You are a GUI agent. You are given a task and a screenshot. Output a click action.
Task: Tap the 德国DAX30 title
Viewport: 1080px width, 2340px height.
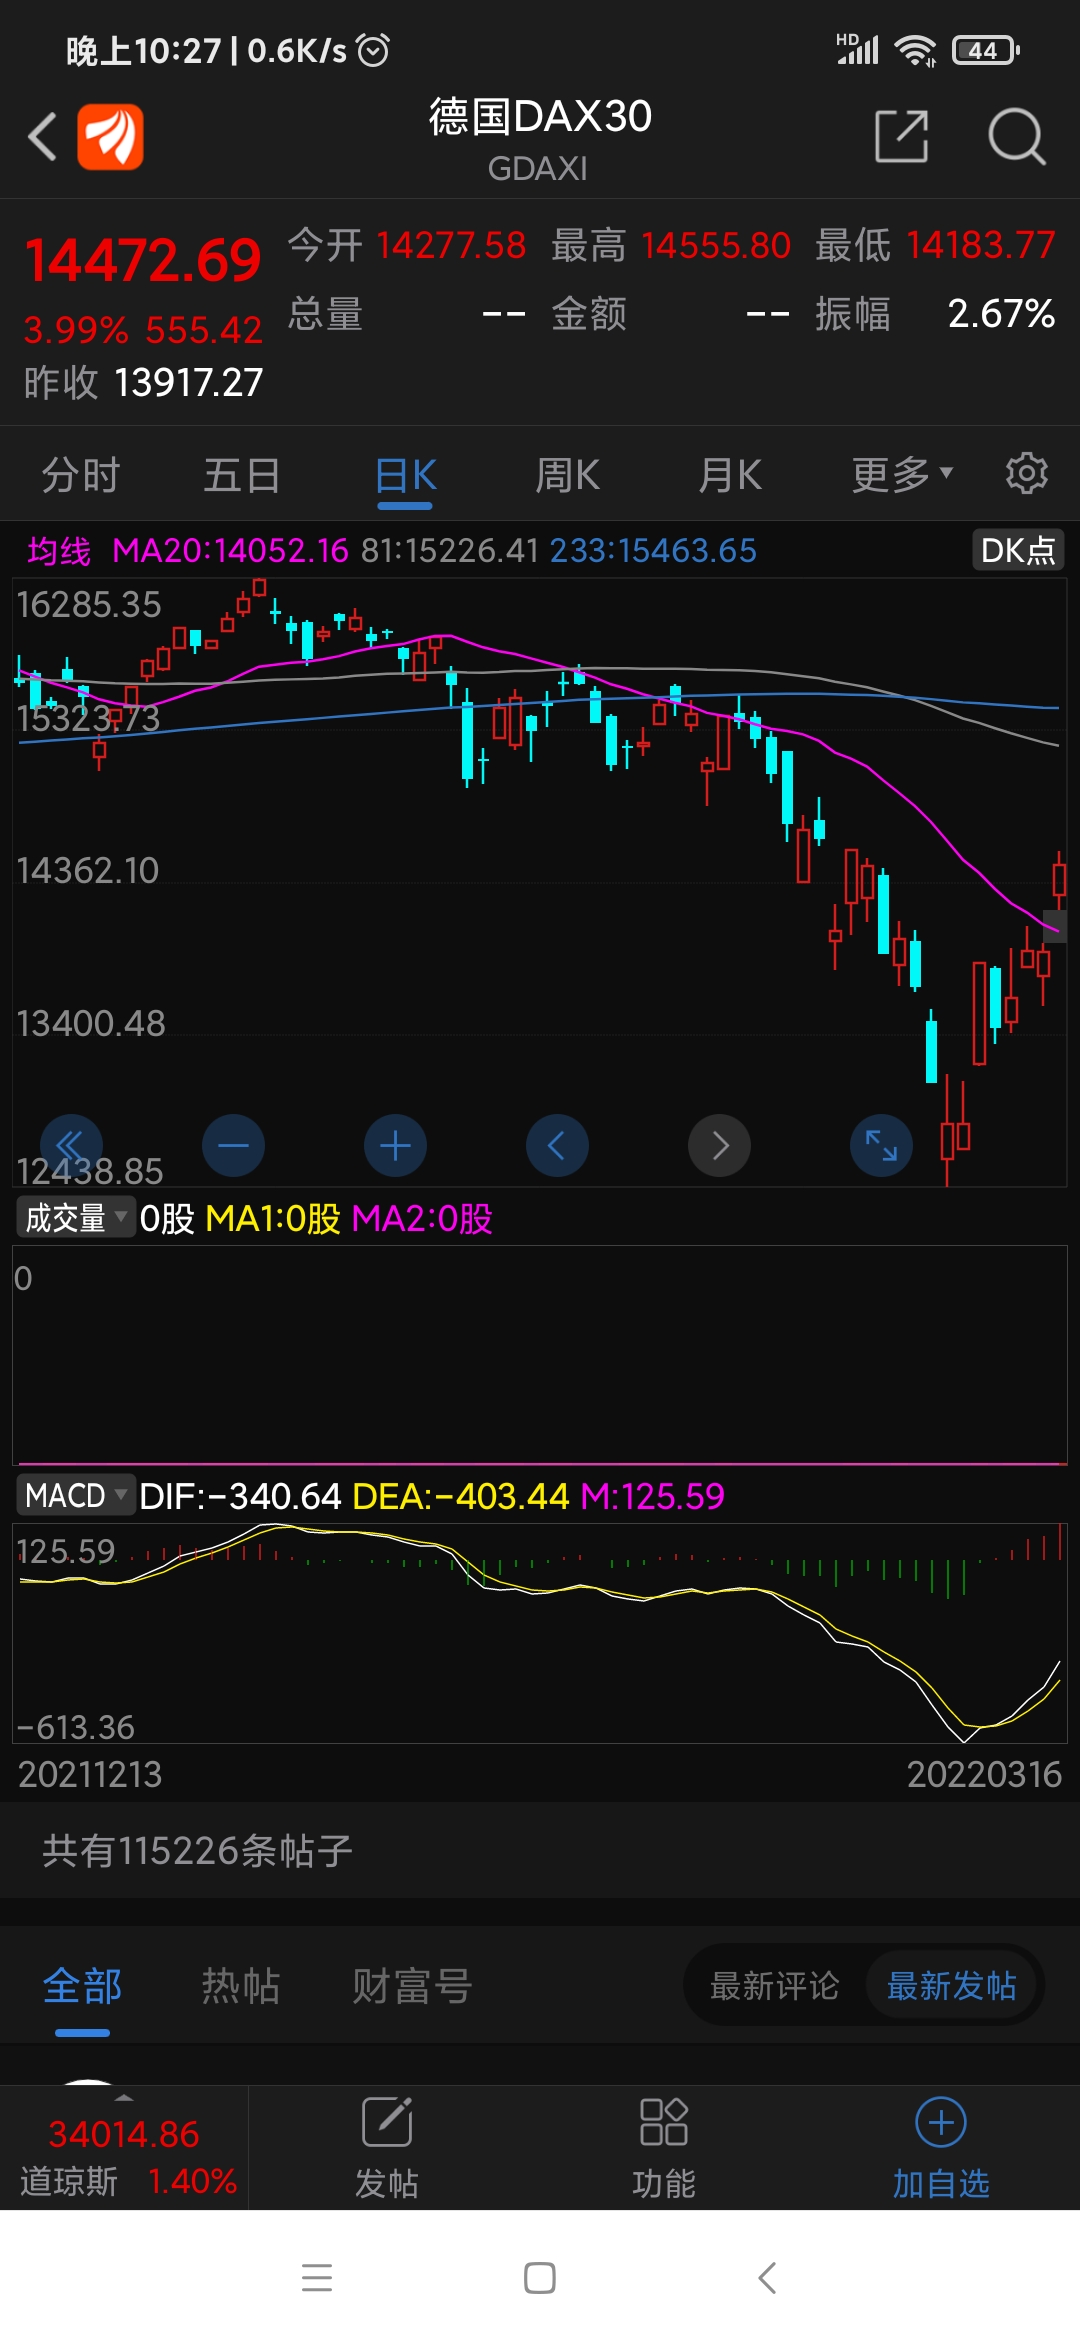[x=540, y=116]
